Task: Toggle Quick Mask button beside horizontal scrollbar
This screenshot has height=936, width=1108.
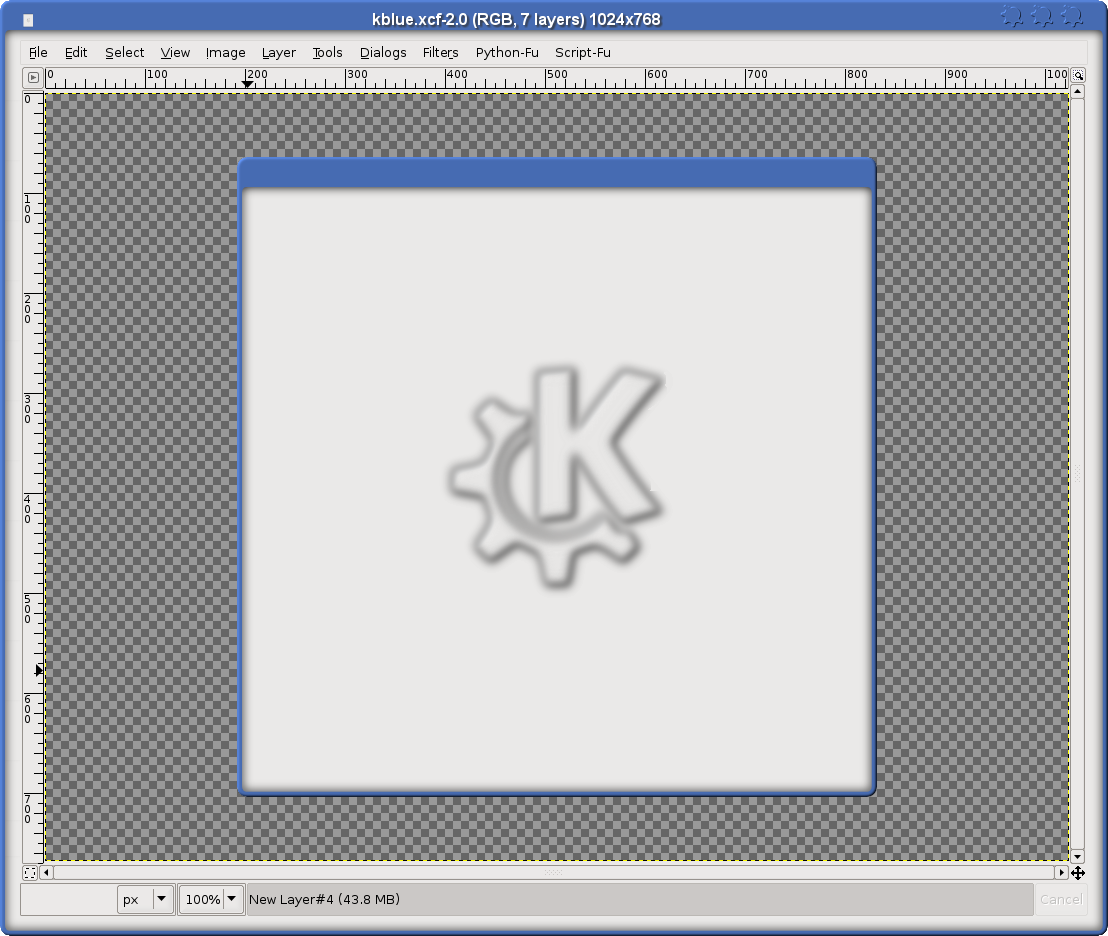Action: (30, 873)
